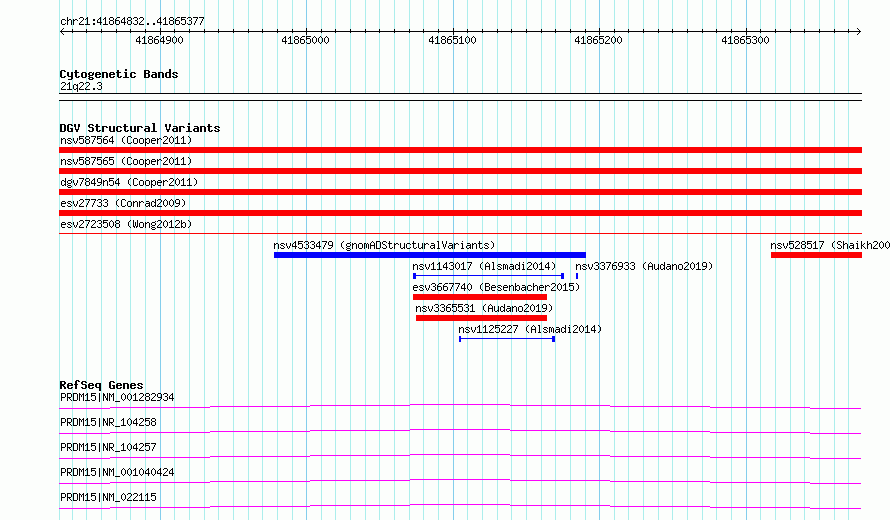This screenshot has height=520, width=890.
Task: Click ruler position 41865300
Action: pyautogui.click(x=745, y=40)
